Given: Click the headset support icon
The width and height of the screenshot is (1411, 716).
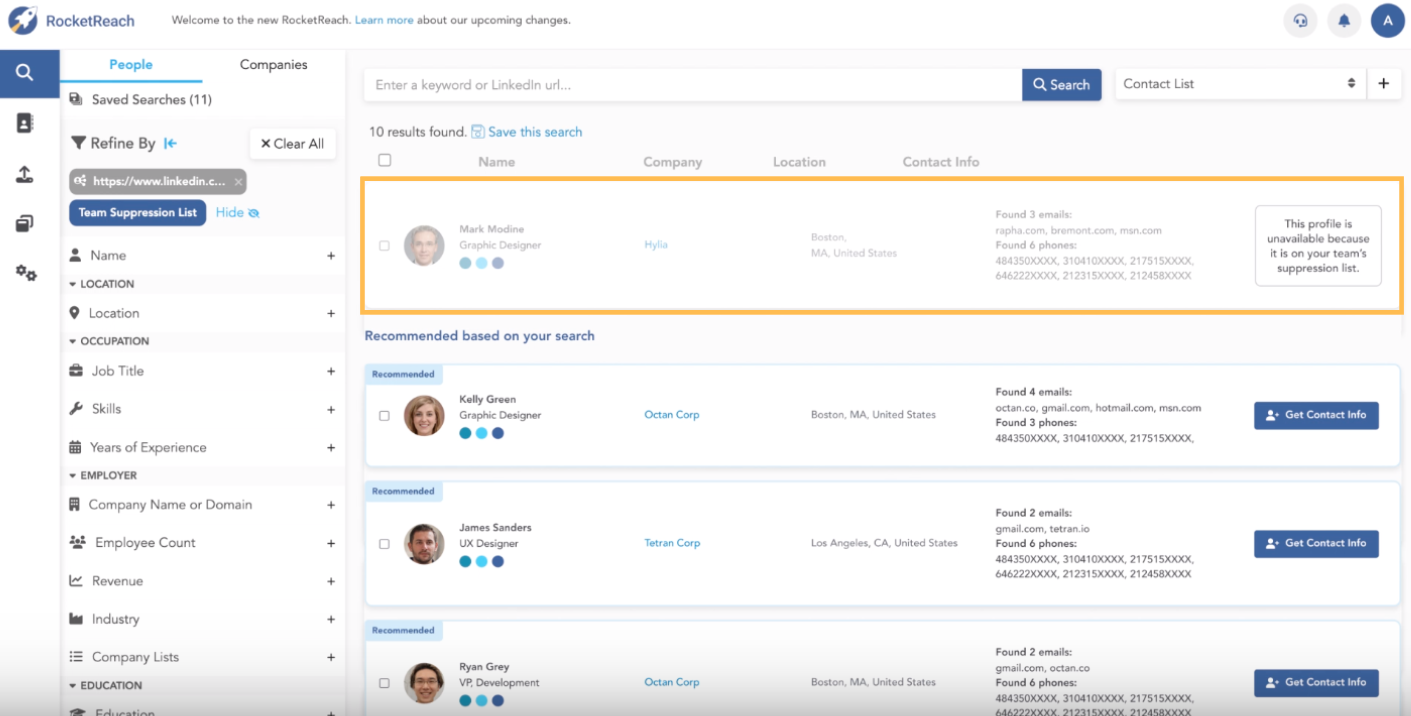Looking at the screenshot, I should tap(1300, 20).
